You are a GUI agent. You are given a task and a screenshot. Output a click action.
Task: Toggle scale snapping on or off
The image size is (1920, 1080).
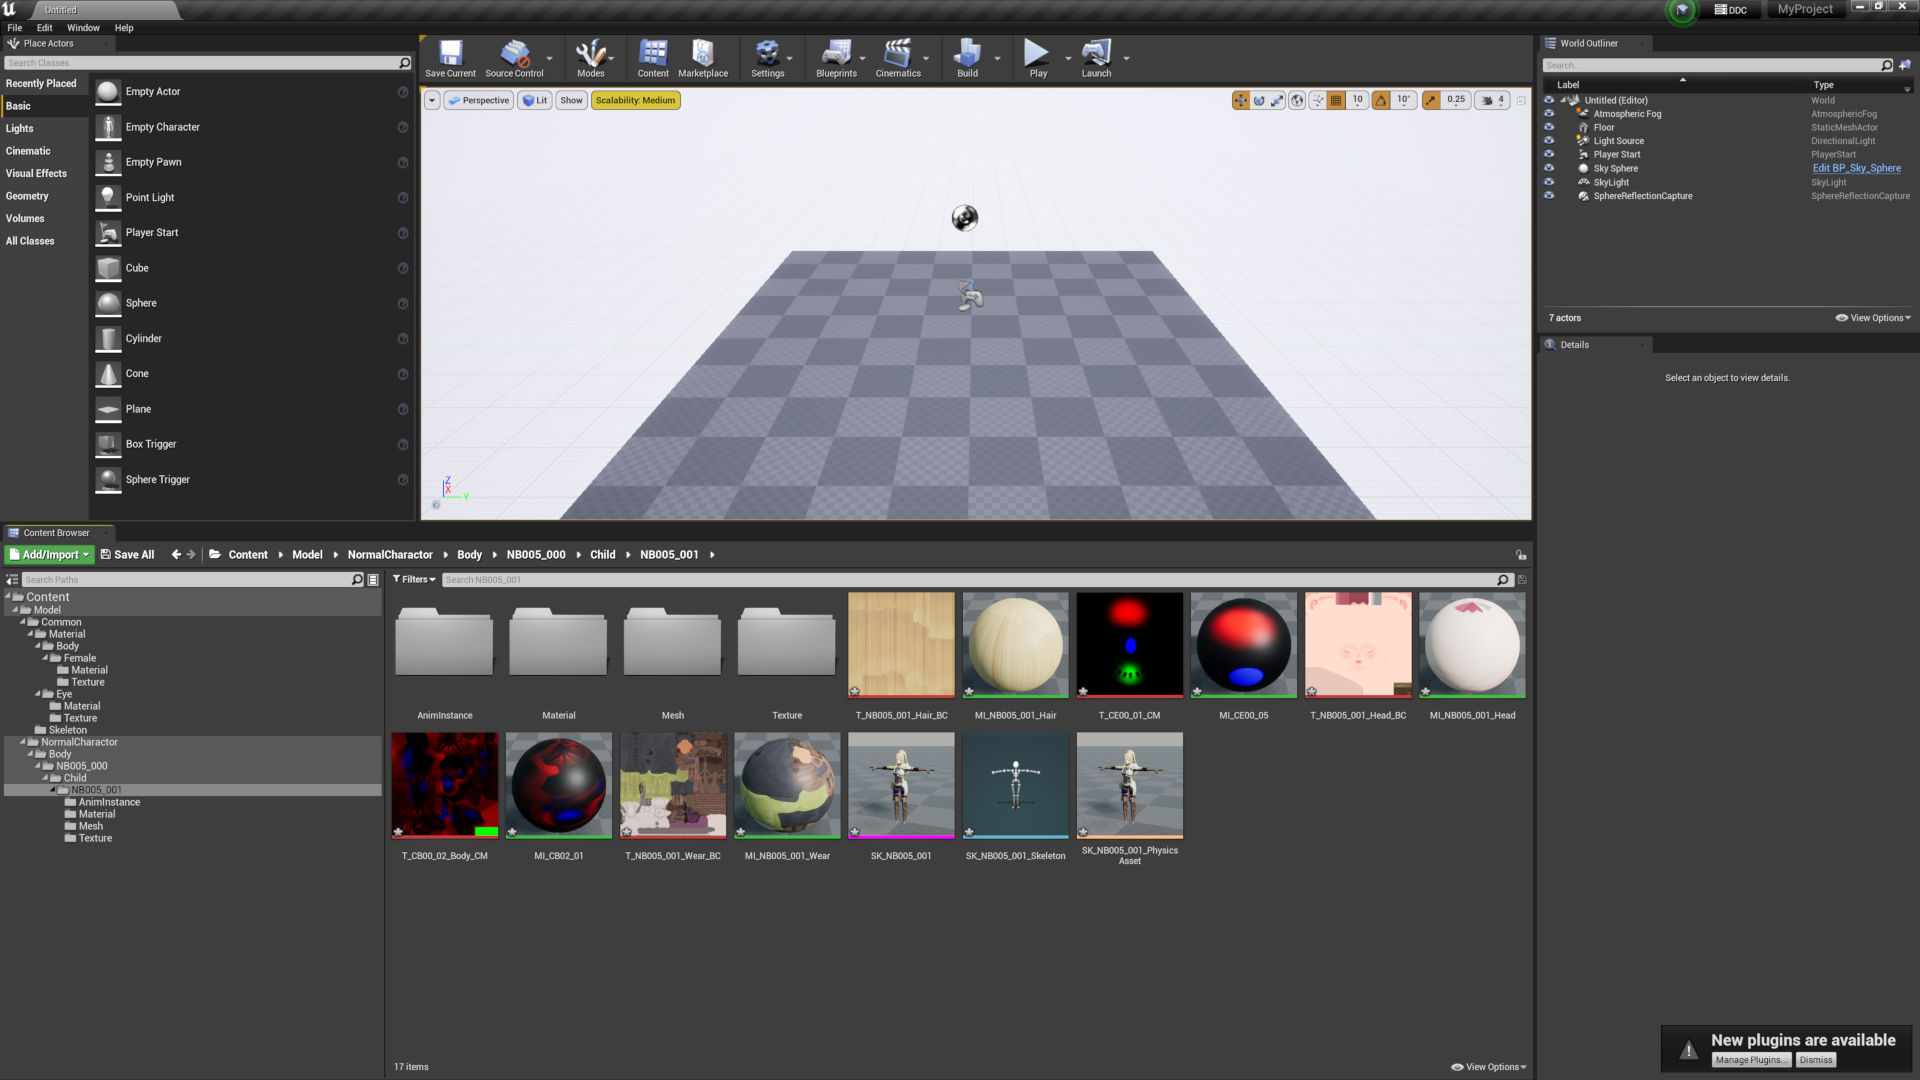(1431, 100)
